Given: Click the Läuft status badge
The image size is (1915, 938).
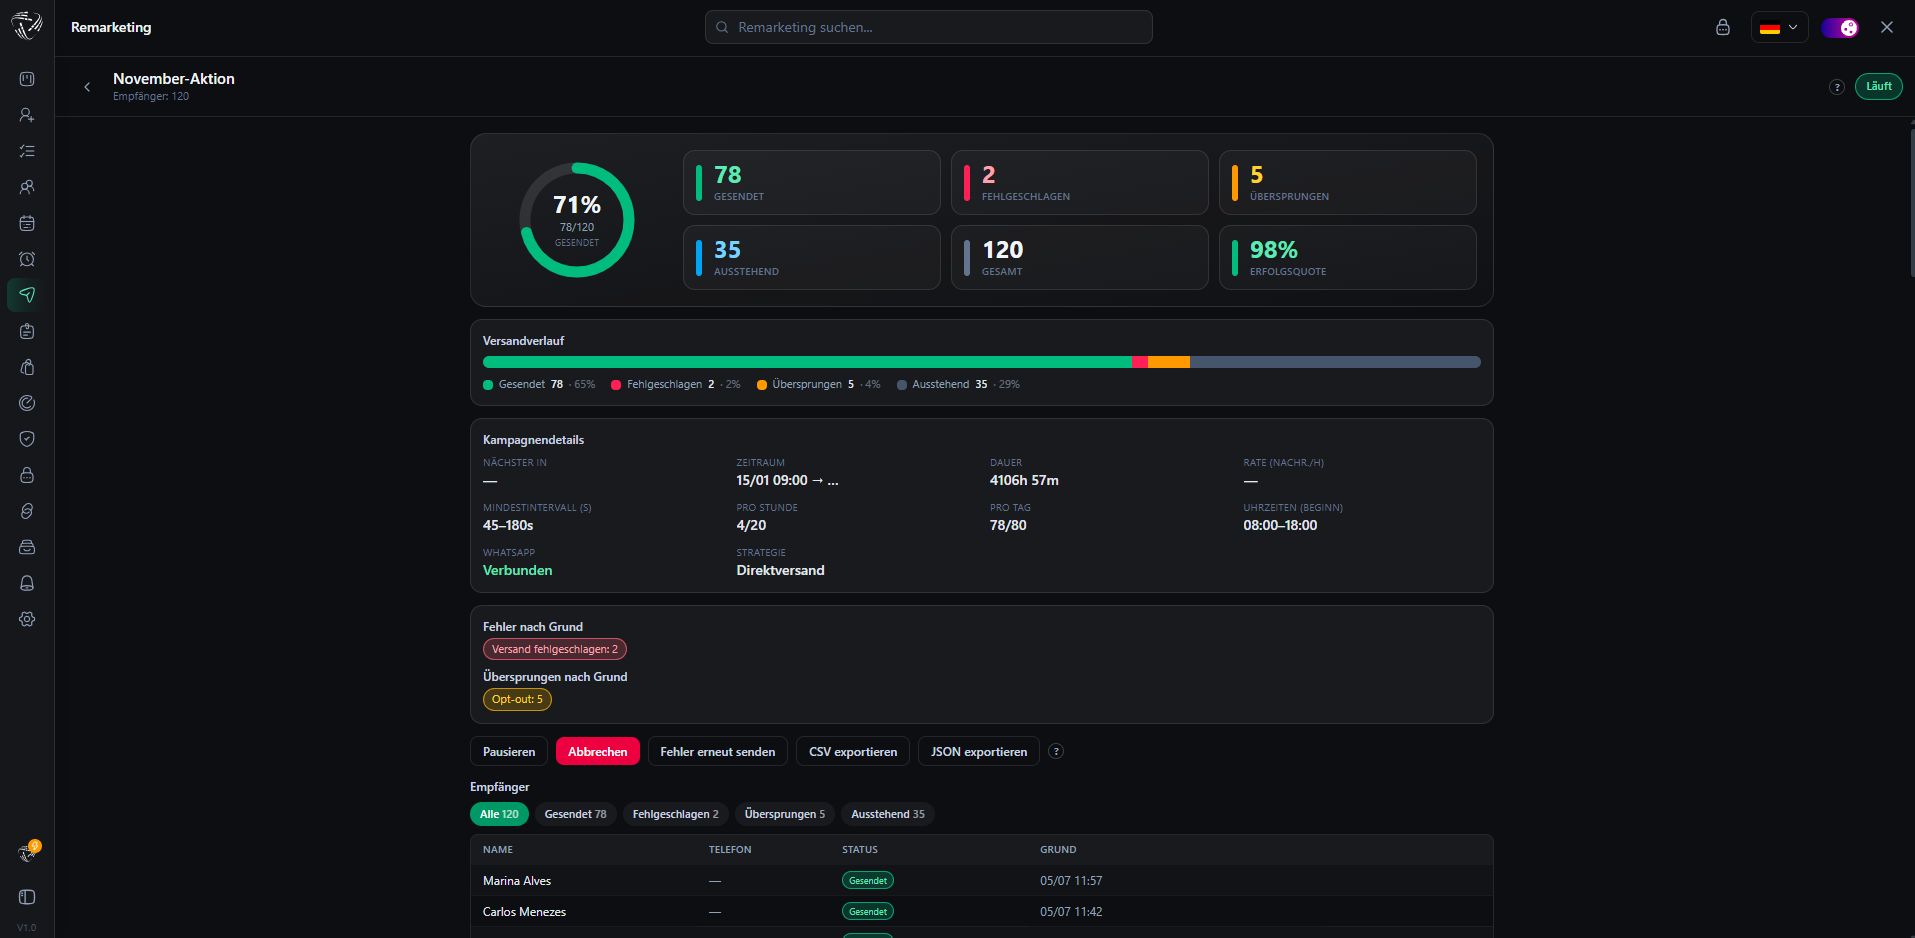Looking at the screenshot, I should click(1879, 86).
